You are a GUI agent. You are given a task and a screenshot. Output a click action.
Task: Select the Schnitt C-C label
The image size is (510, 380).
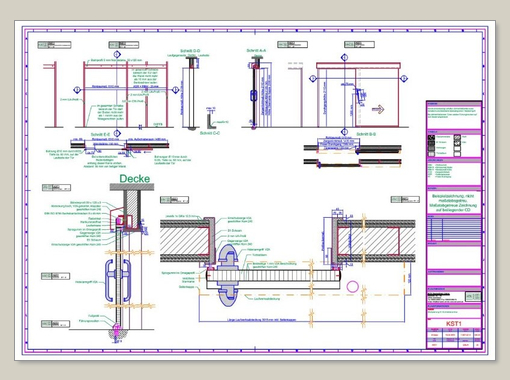pos(210,133)
